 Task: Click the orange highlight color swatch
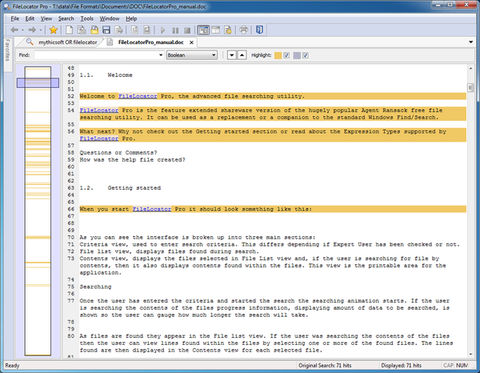point(278,55)
